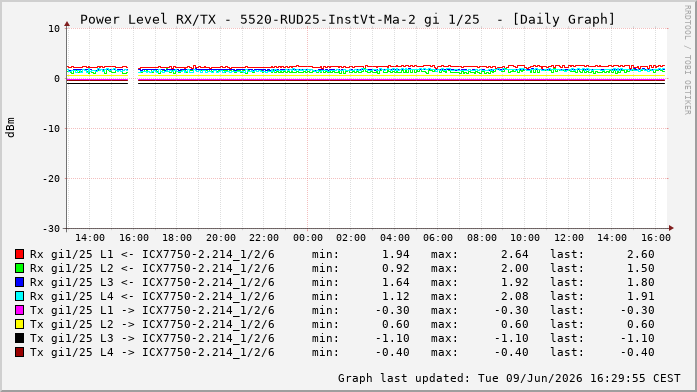Click the 18:00 time axis label
The height and width of the screenshot is (392, 697).
coord(177,238)
